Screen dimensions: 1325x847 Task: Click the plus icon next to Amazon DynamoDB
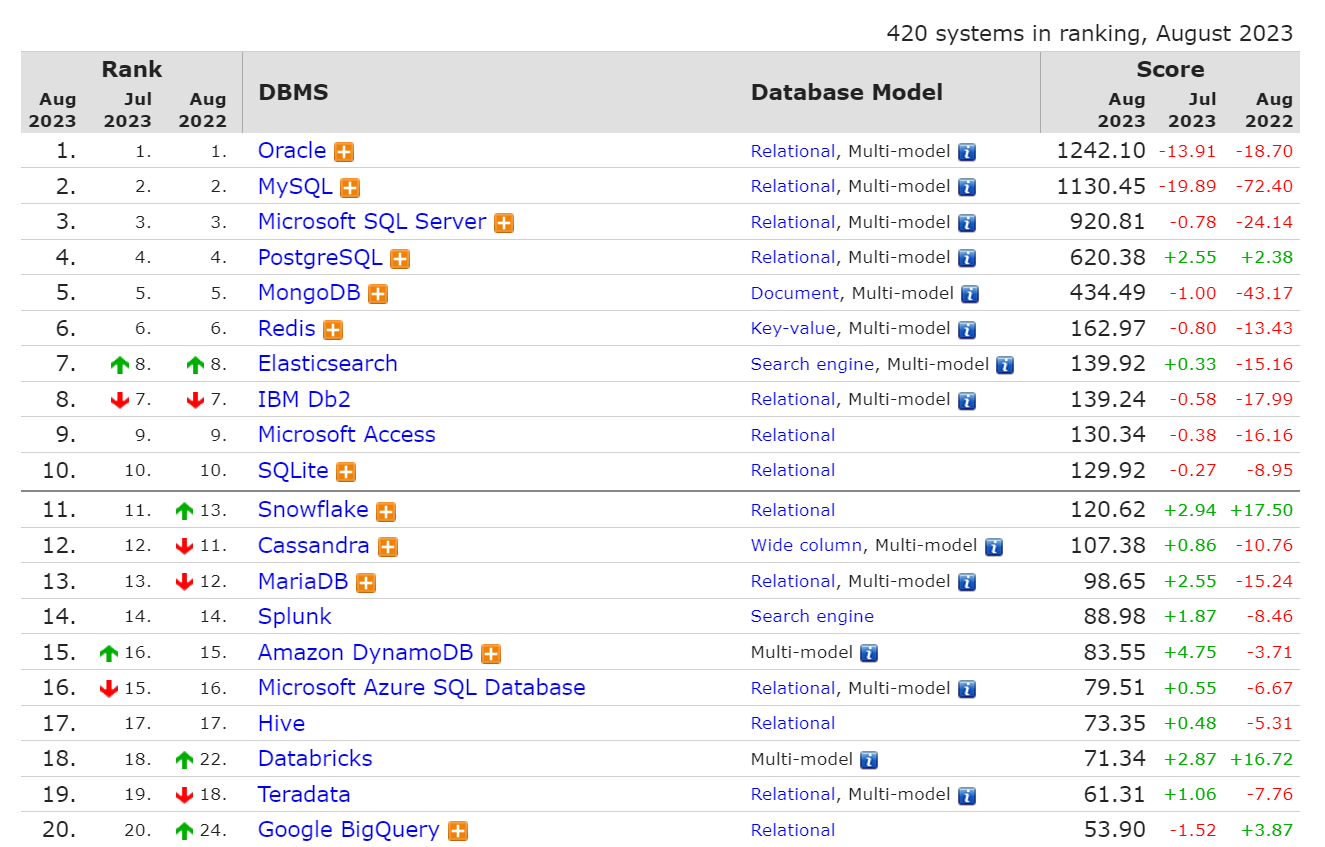click(491, 654)
